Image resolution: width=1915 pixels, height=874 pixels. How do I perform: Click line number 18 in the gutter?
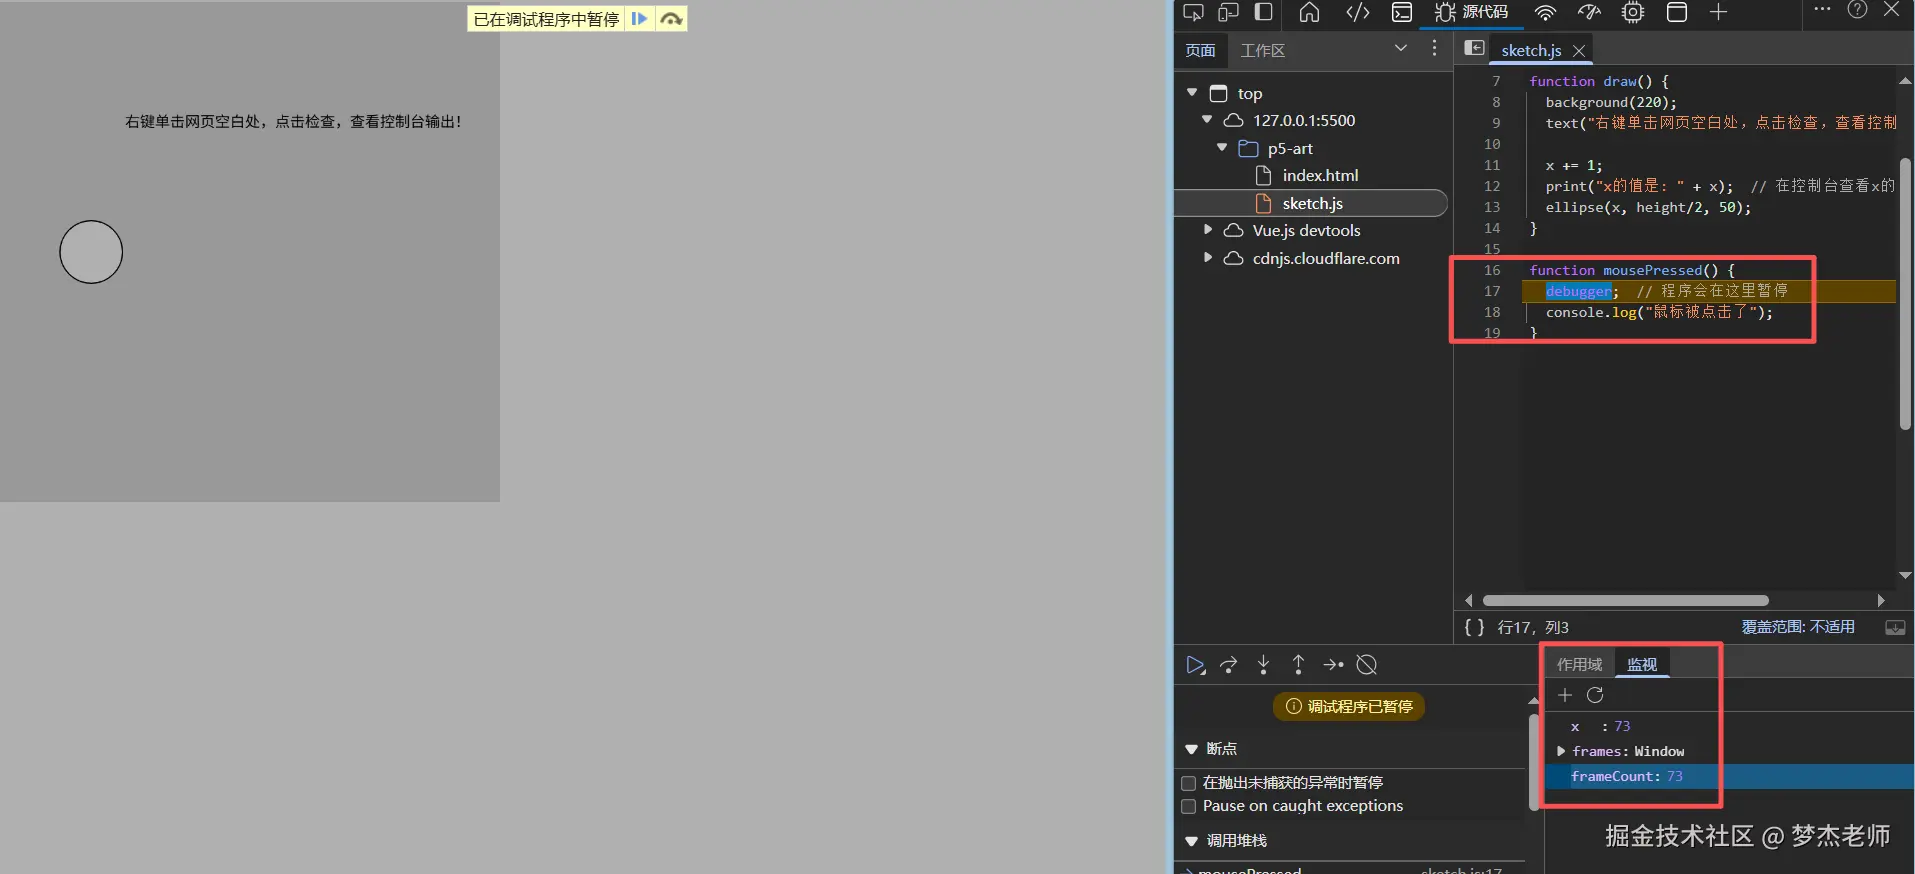coord(1492,312)
